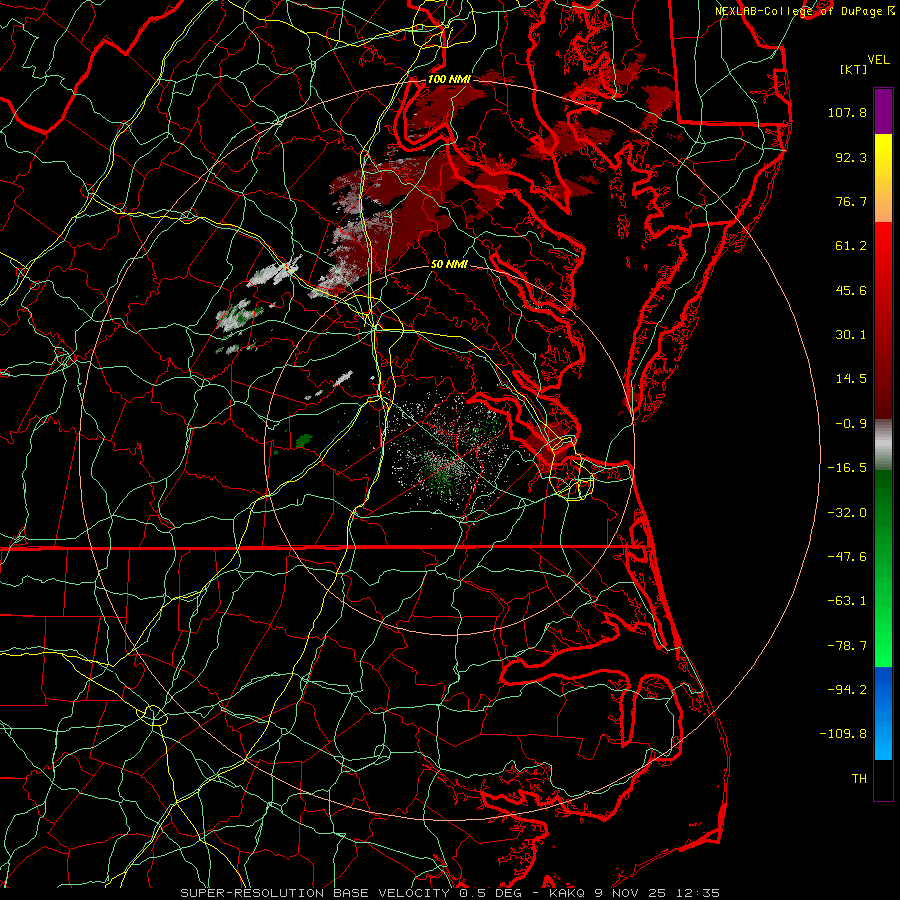Viewport: 900px width, 900px height.
Task: Click the -63.1 velocity scale value
Action: point(847,601)
